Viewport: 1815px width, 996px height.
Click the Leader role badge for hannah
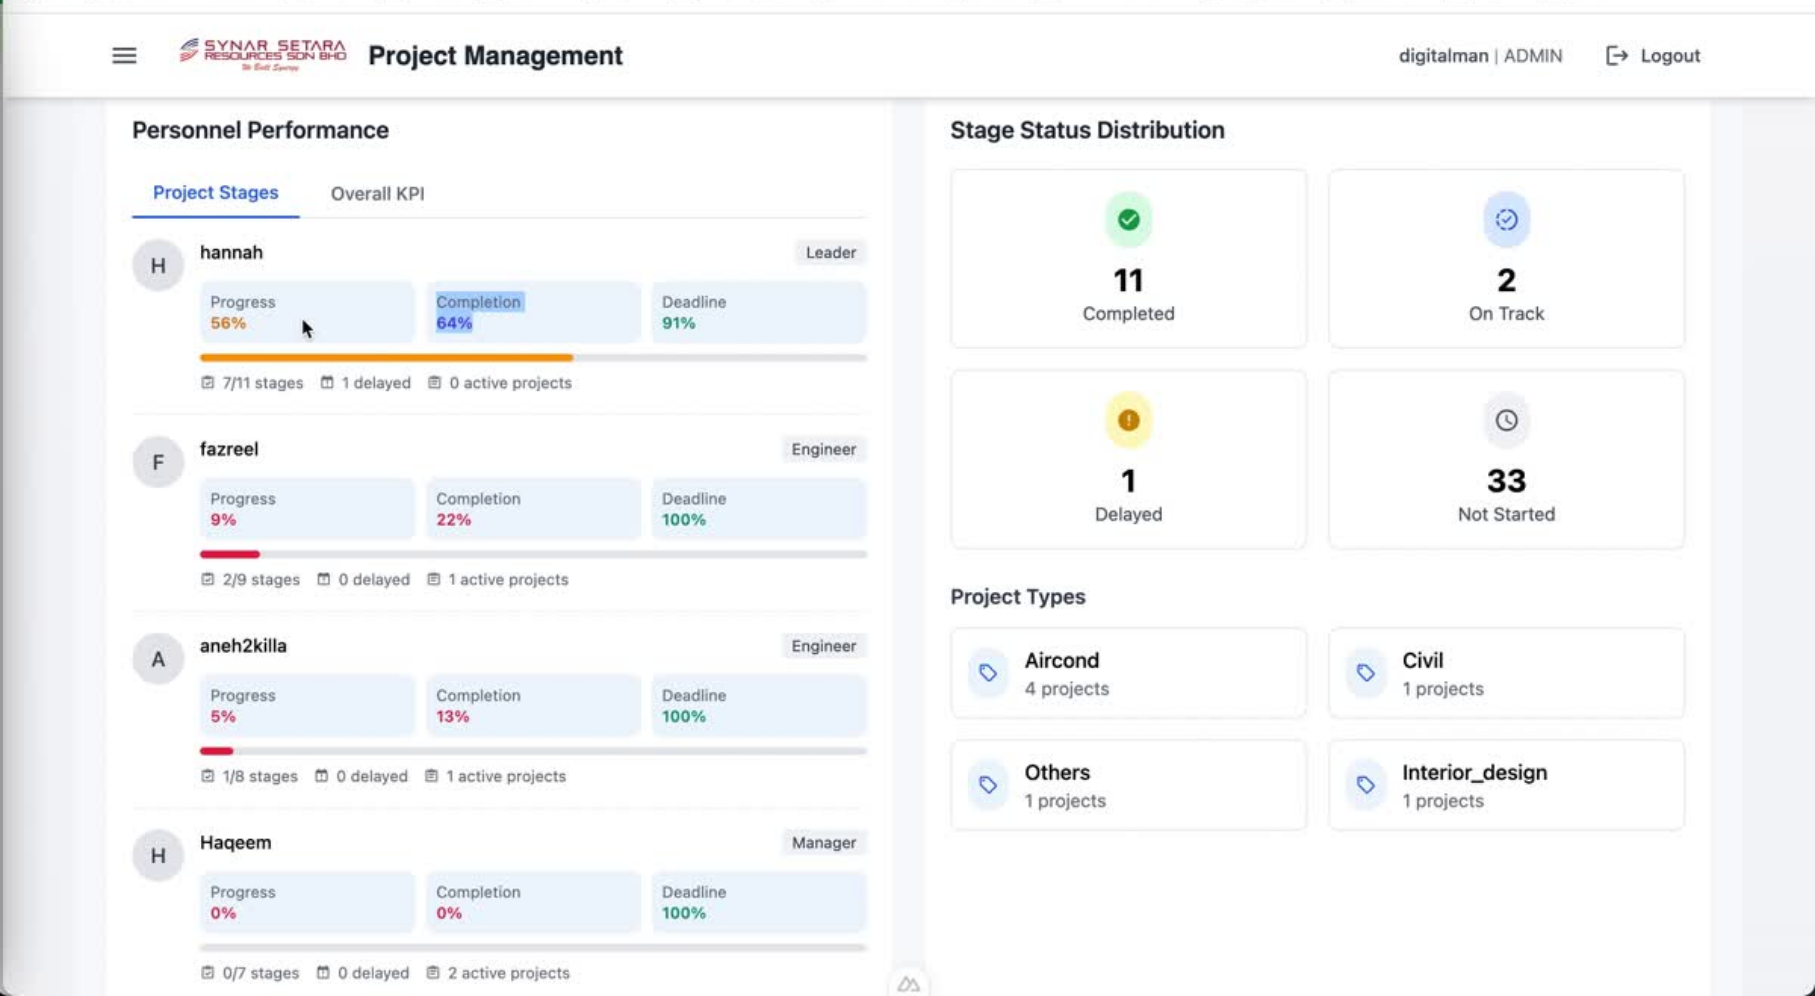[829, 252]
